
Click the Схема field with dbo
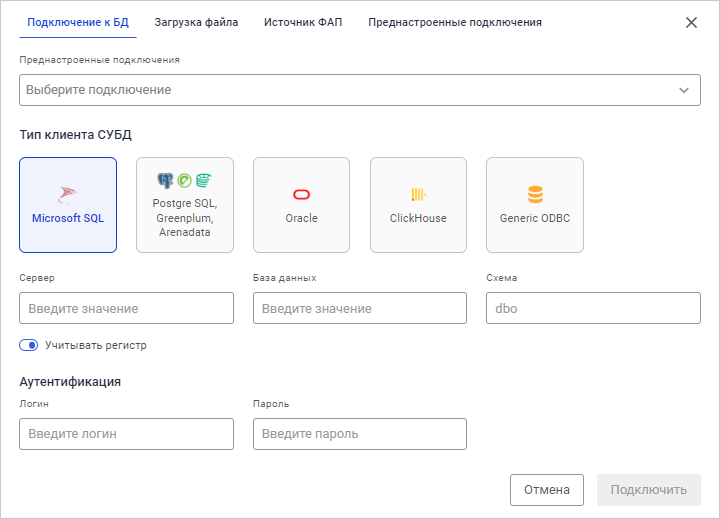click(593, 308)
